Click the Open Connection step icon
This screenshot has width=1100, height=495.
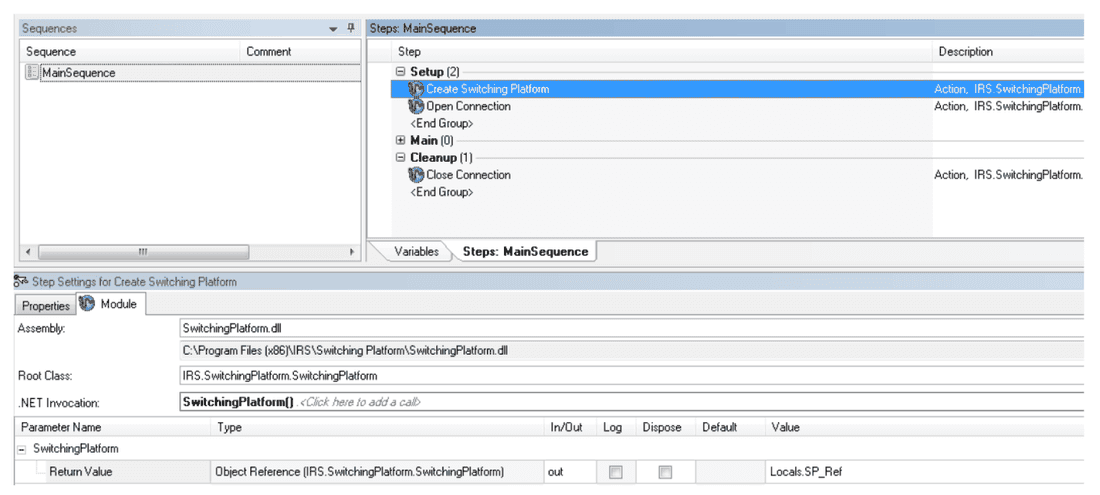[x=416, y=107]
